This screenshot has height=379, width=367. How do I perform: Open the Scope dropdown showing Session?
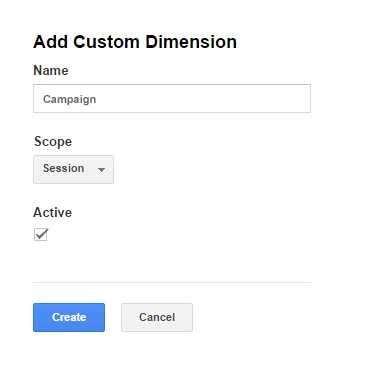tap(73, 169)
